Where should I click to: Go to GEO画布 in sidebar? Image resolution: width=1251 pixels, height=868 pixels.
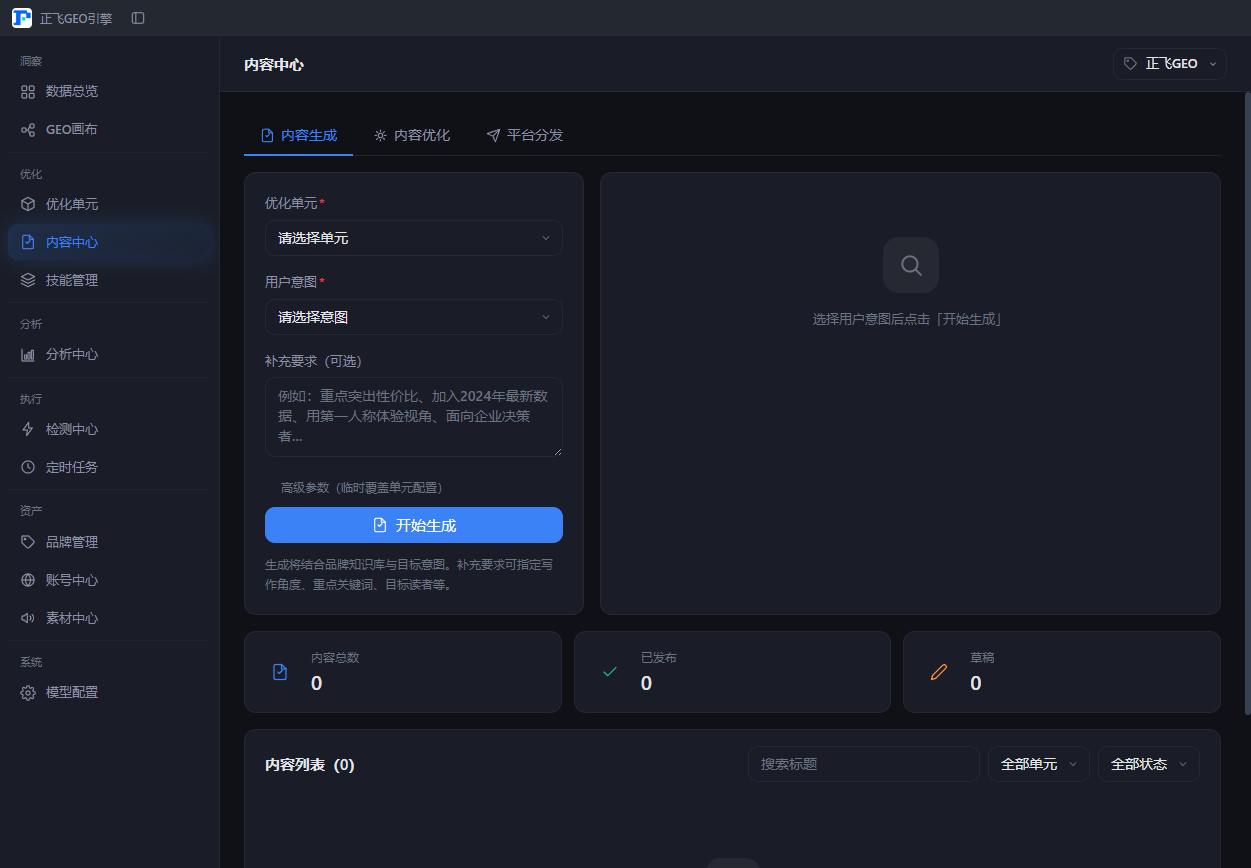(109, 129)
